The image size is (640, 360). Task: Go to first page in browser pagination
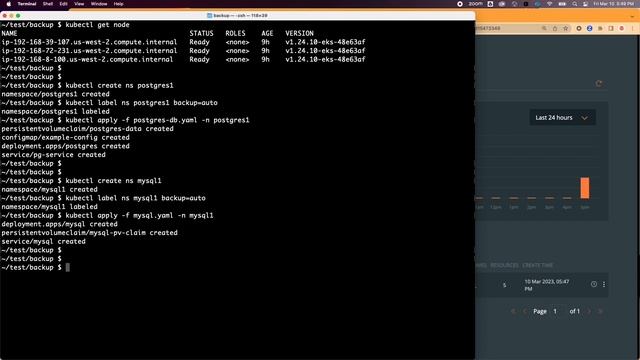[513, 311]
